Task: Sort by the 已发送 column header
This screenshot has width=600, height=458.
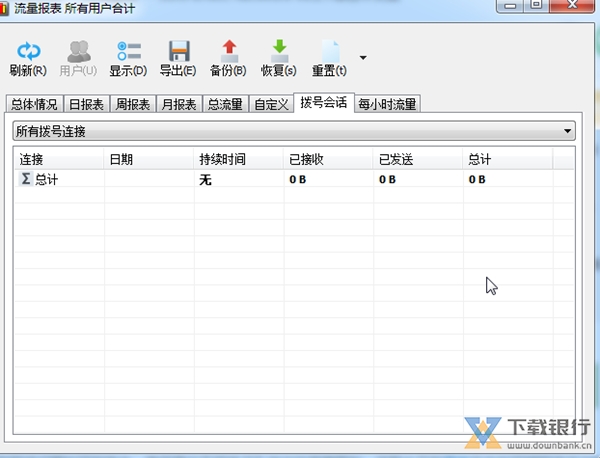Action: (x=418, y=159)
